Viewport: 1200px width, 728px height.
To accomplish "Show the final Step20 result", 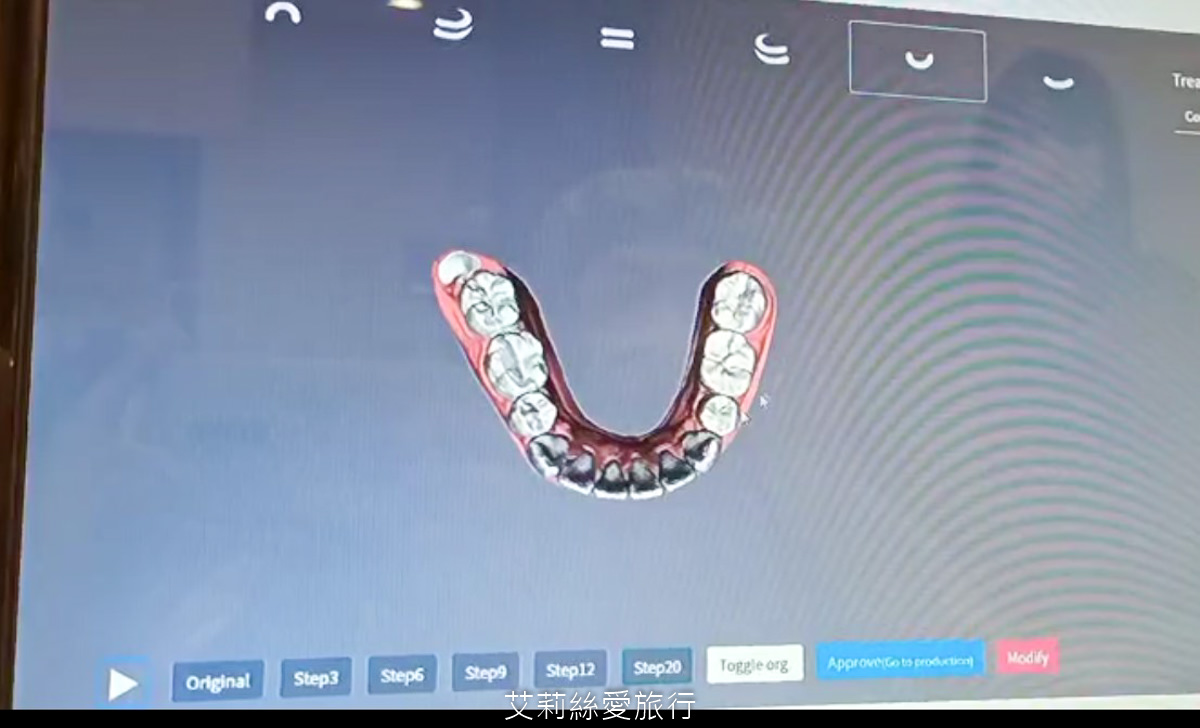I will click(x=657, y=667).
